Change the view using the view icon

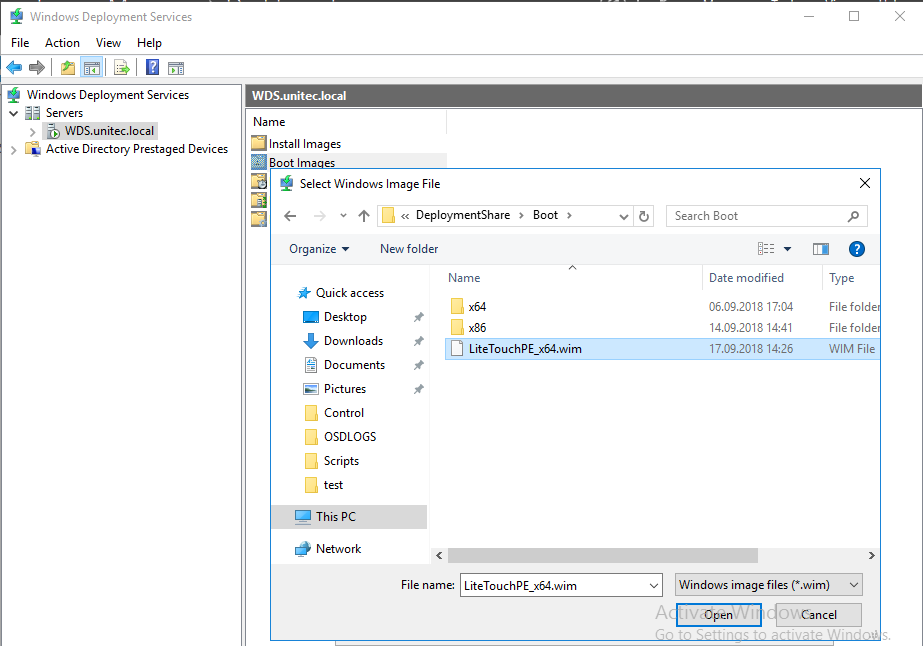[766, 249]
